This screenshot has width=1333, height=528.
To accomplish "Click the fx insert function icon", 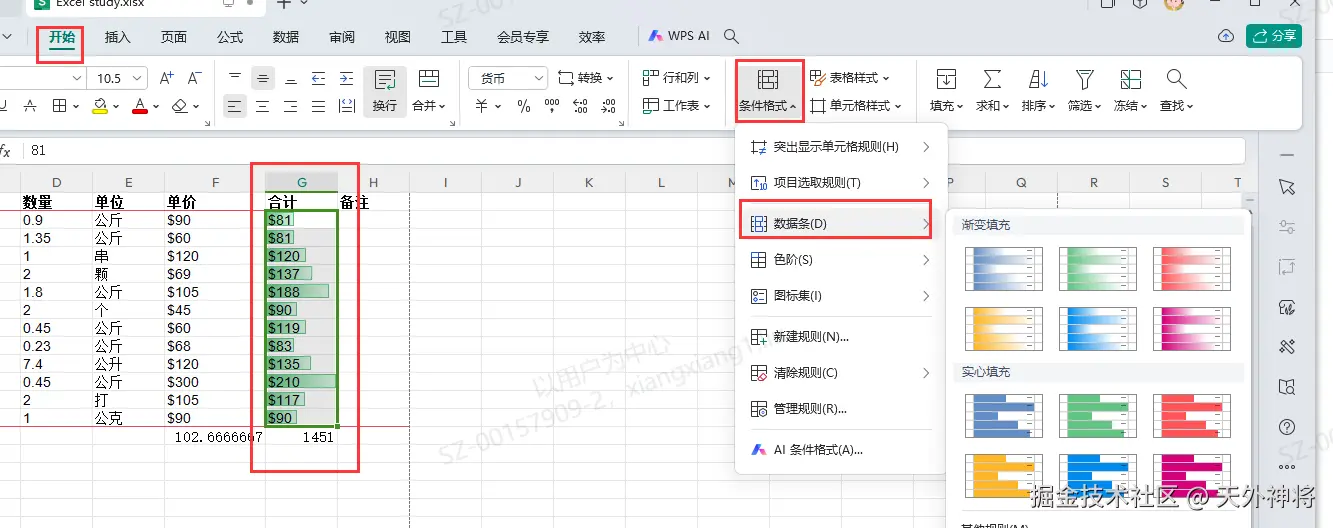I will 5,151.
